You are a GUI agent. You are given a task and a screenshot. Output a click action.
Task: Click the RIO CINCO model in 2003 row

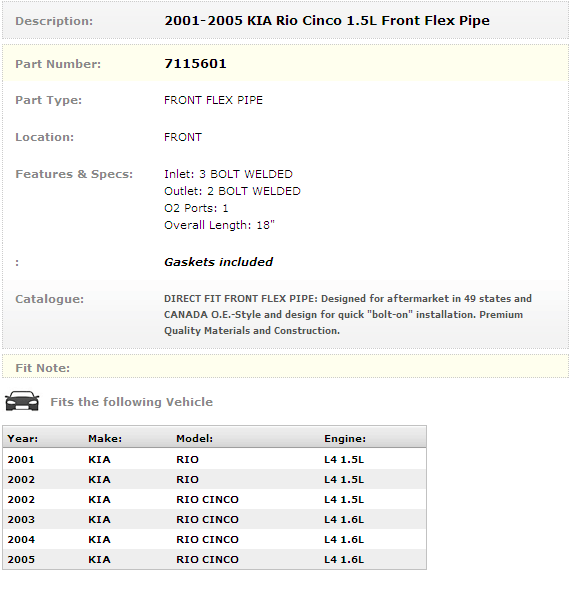(x=207, y=520)
